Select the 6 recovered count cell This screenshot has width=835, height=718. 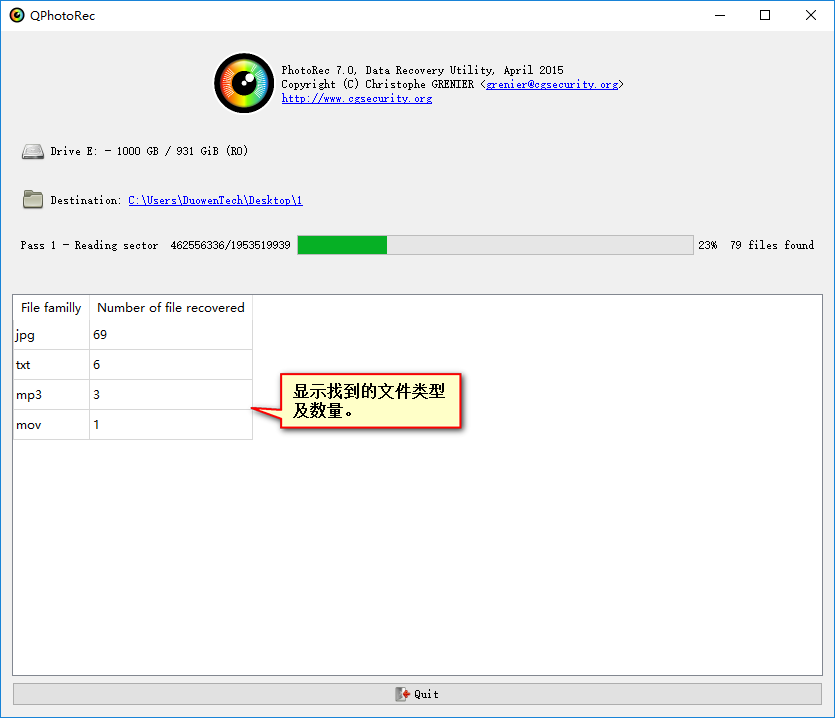coord(171,365)
